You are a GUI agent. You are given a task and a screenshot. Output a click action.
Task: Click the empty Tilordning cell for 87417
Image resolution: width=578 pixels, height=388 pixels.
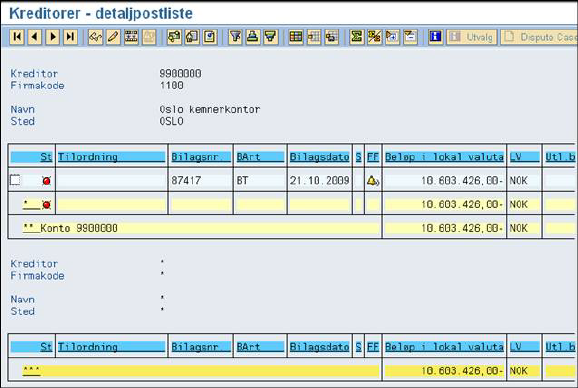111,181
